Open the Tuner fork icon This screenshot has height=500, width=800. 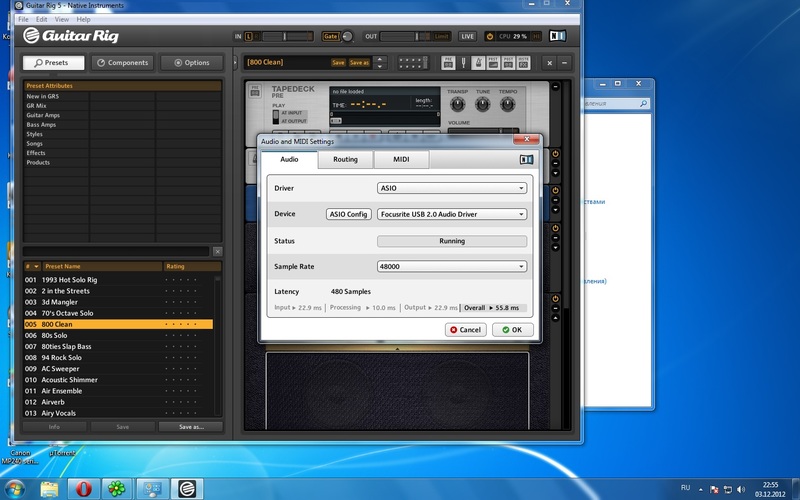[x=463, y=63]
